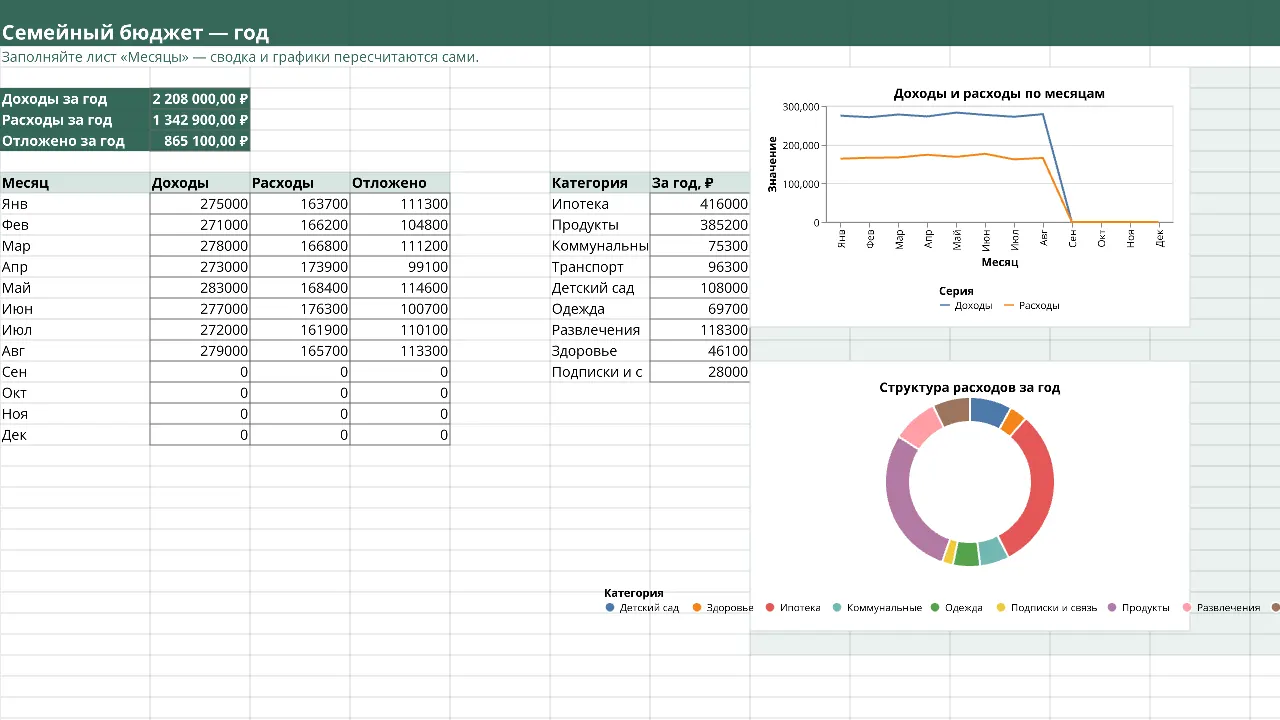Click the teal 'Коммунальные' legend entry
Viewport: 1280px width, 720px height.
click(877, 608)
